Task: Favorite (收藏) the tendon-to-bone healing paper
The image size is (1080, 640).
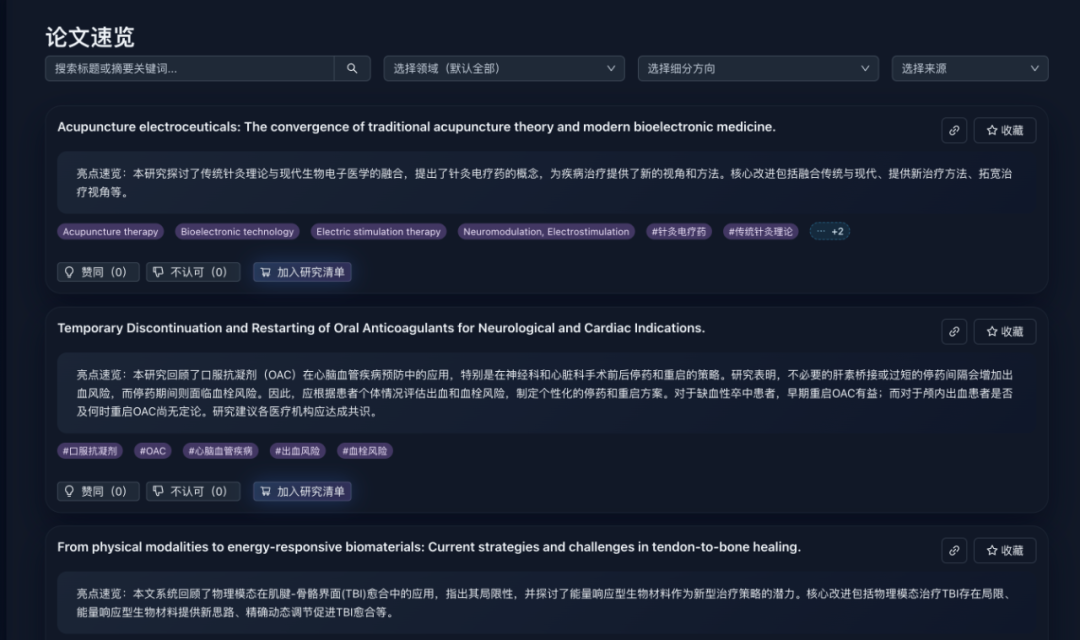Action: (1005, 550)
